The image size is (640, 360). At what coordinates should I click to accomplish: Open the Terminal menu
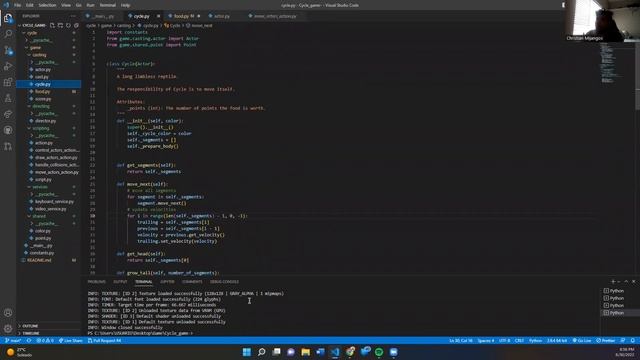(107, 5)
